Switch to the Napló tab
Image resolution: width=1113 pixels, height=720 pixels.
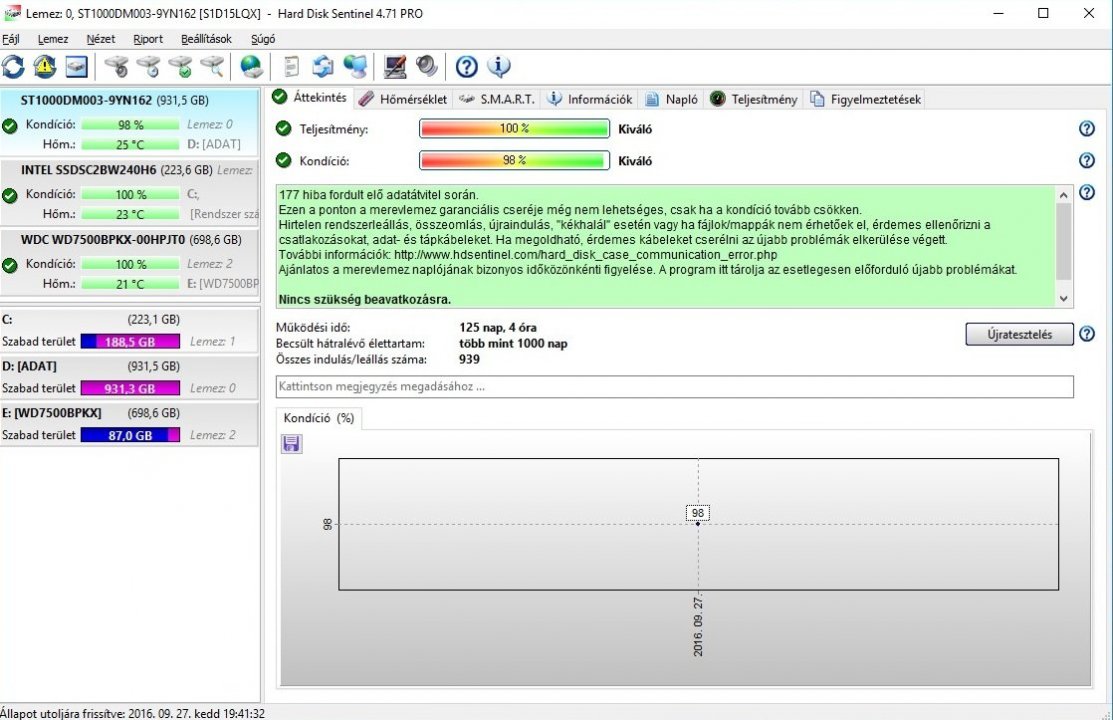click(671, 99)
